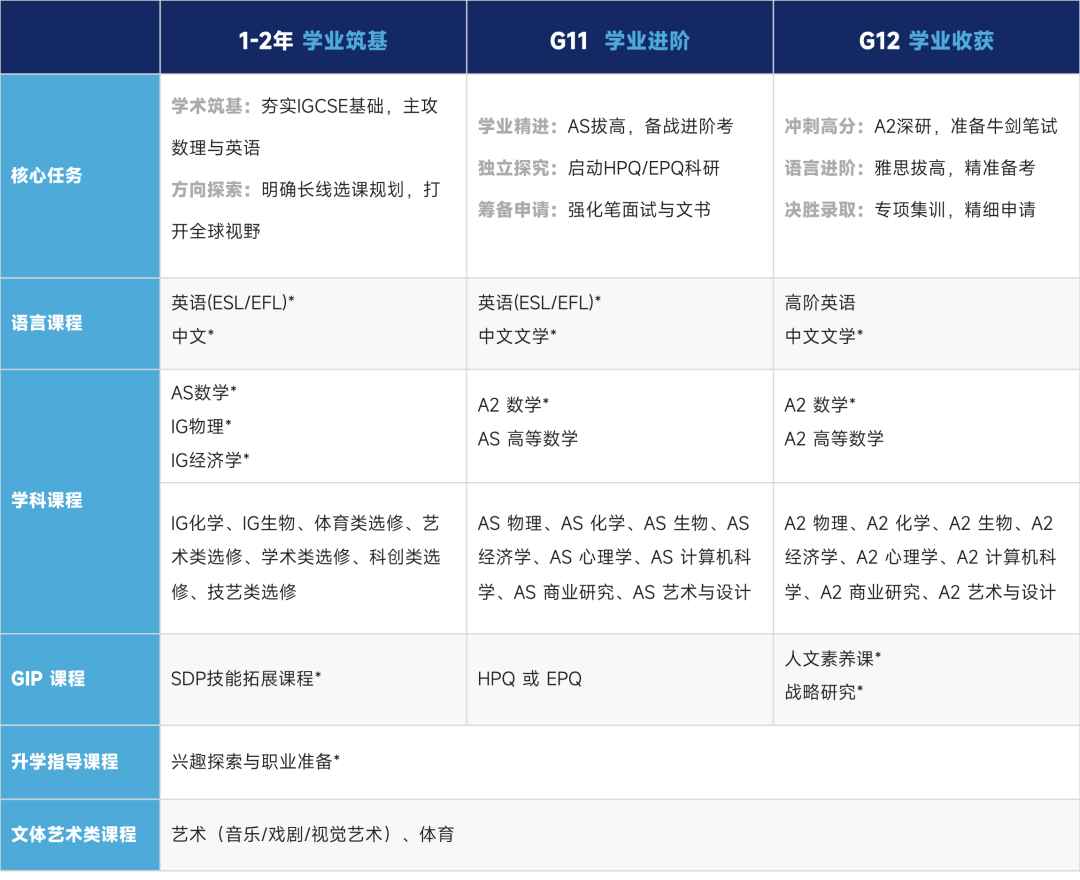
Task: Select the '语言课程' row label
Action: point(46,323)
